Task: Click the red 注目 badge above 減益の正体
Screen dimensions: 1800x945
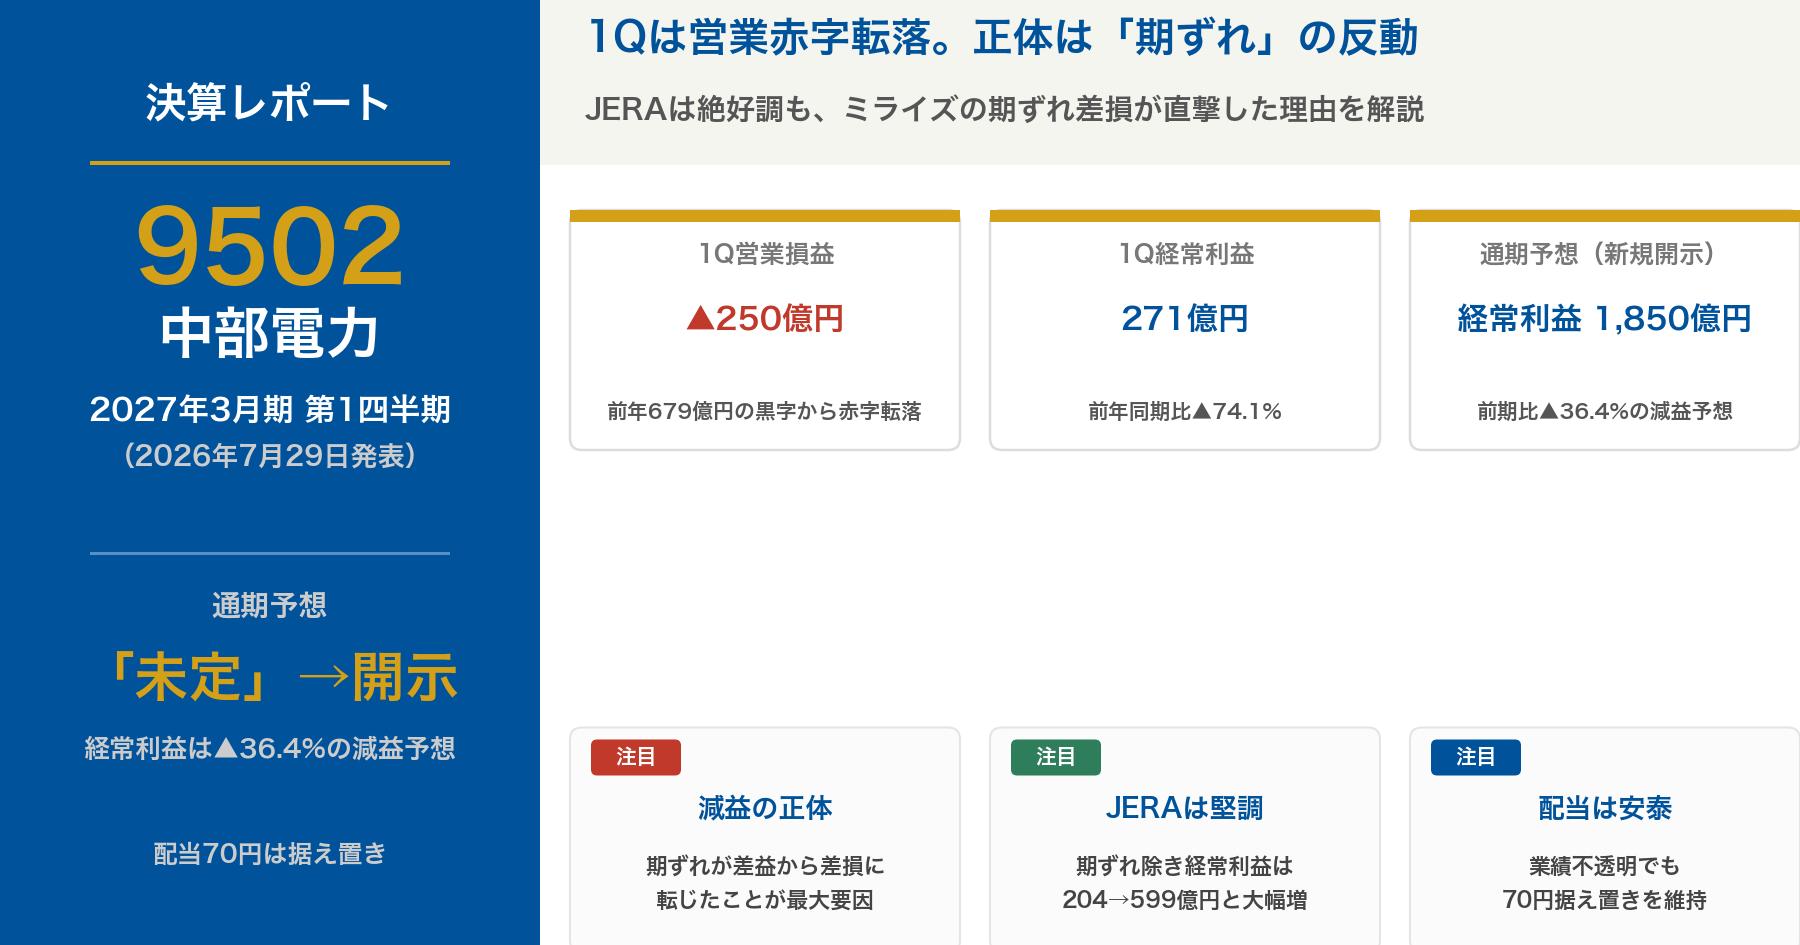Action: (x=636, y=757)
